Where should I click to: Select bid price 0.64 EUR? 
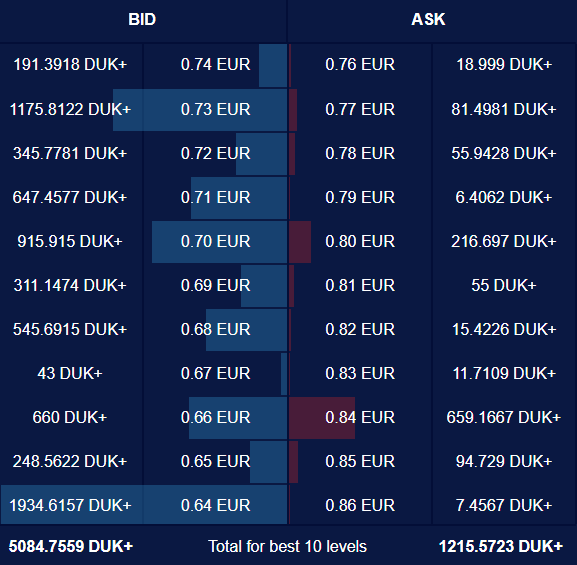coord(215,505)
